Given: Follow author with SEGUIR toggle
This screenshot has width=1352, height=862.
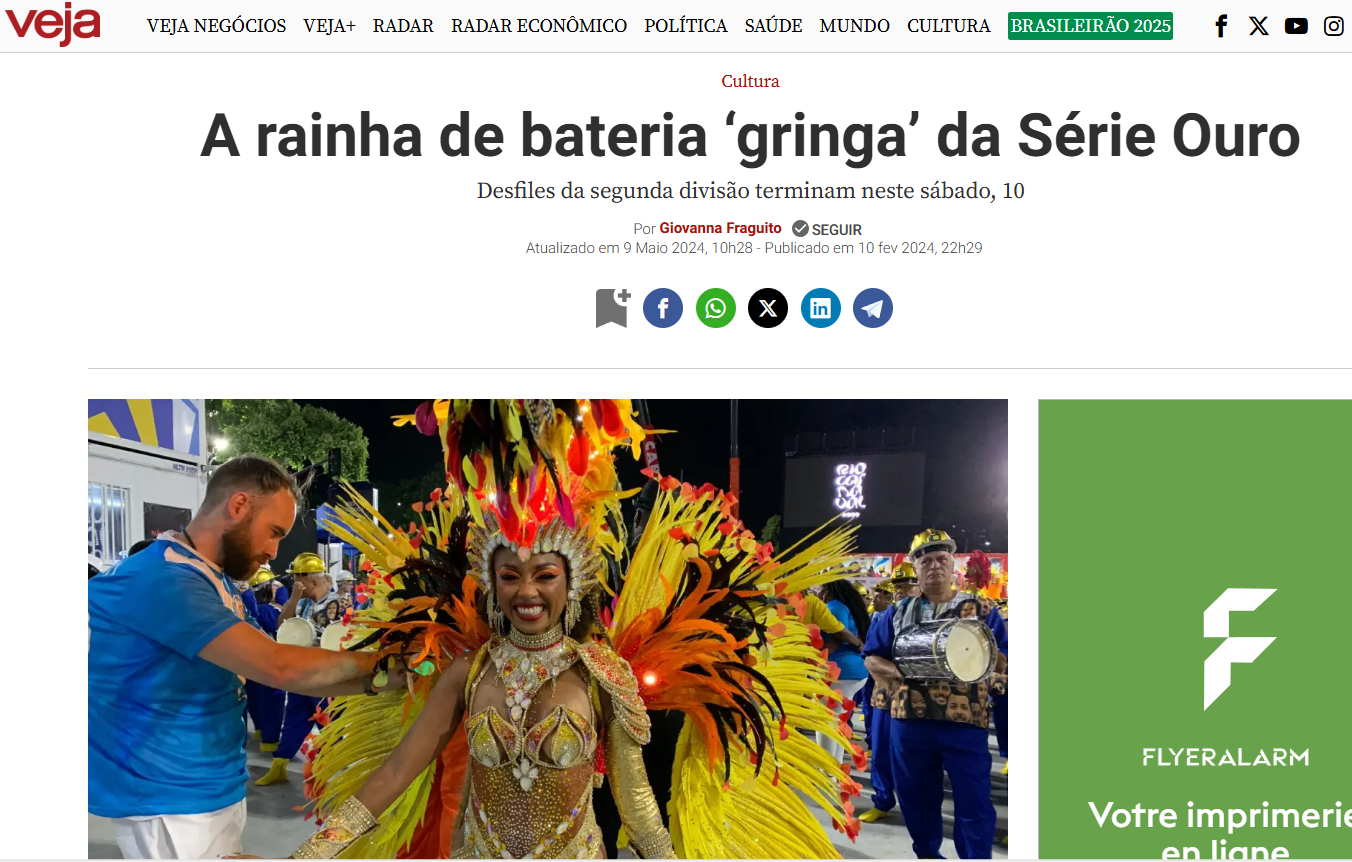Looking at the screenshot, I should [827, 229].
